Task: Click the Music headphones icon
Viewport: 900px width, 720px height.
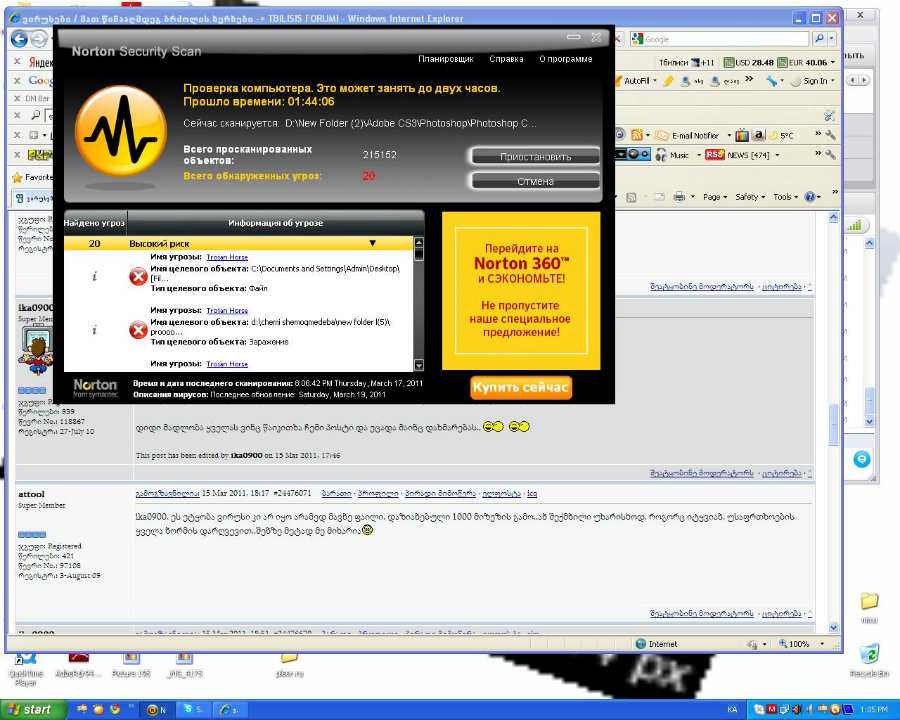Action: click(661, 154)
